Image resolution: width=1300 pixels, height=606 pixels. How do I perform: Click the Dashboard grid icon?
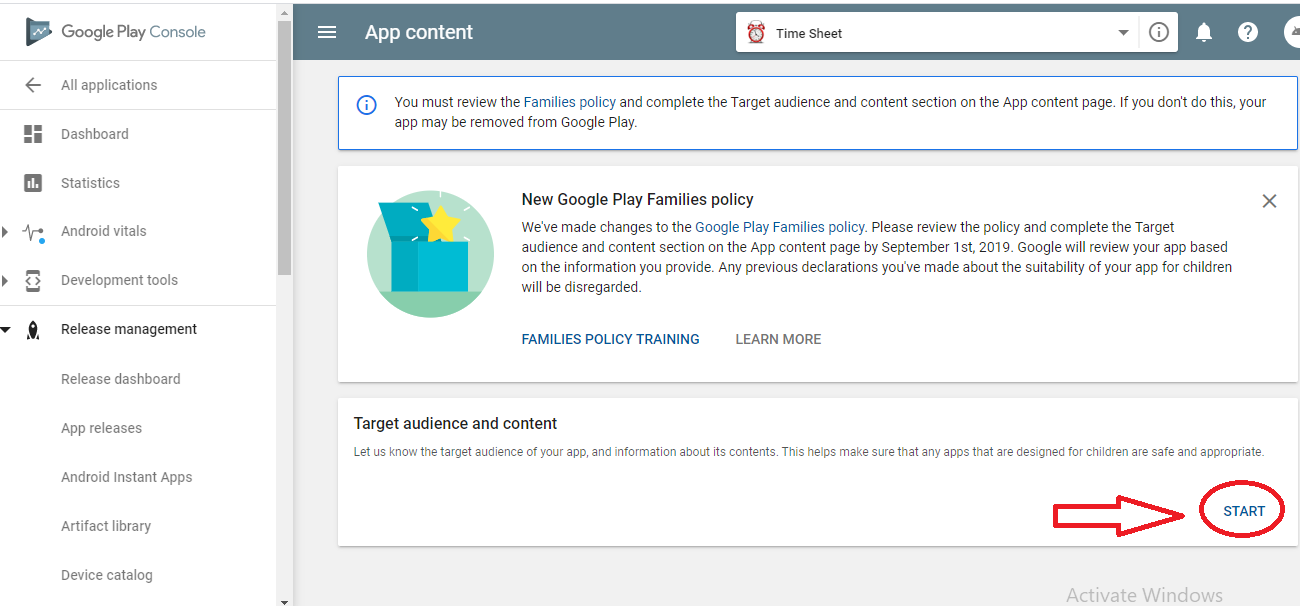(x=33, y=134)
